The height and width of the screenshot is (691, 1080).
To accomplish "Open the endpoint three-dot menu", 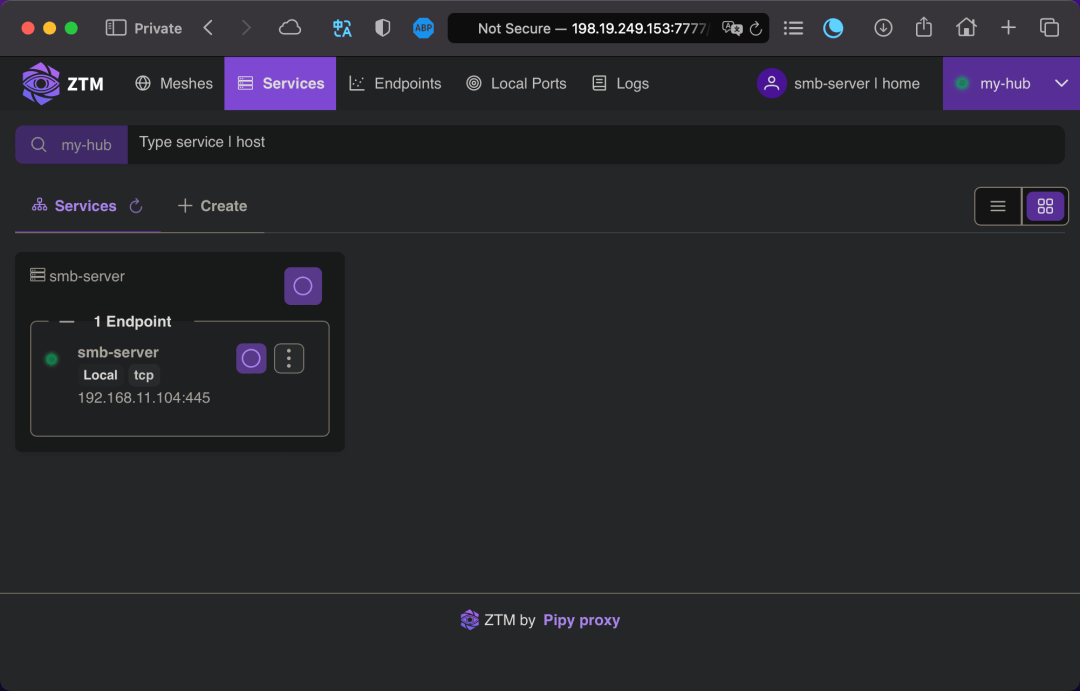I will click(289, 358).
